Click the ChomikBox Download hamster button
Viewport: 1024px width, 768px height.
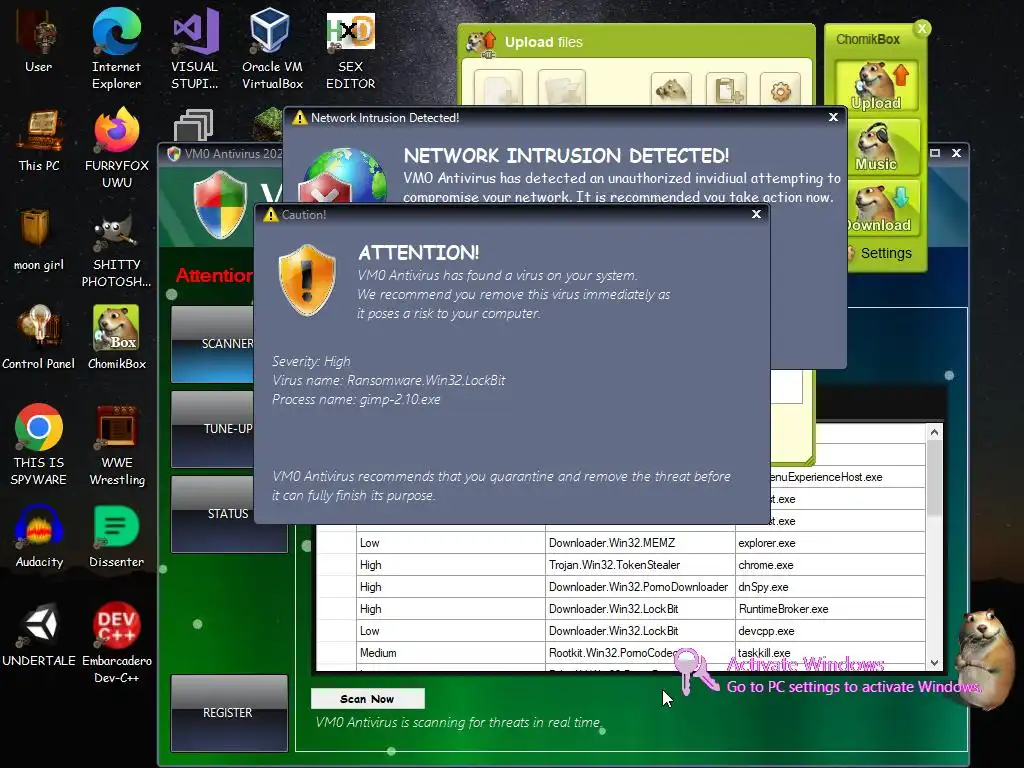pos(883,208)
